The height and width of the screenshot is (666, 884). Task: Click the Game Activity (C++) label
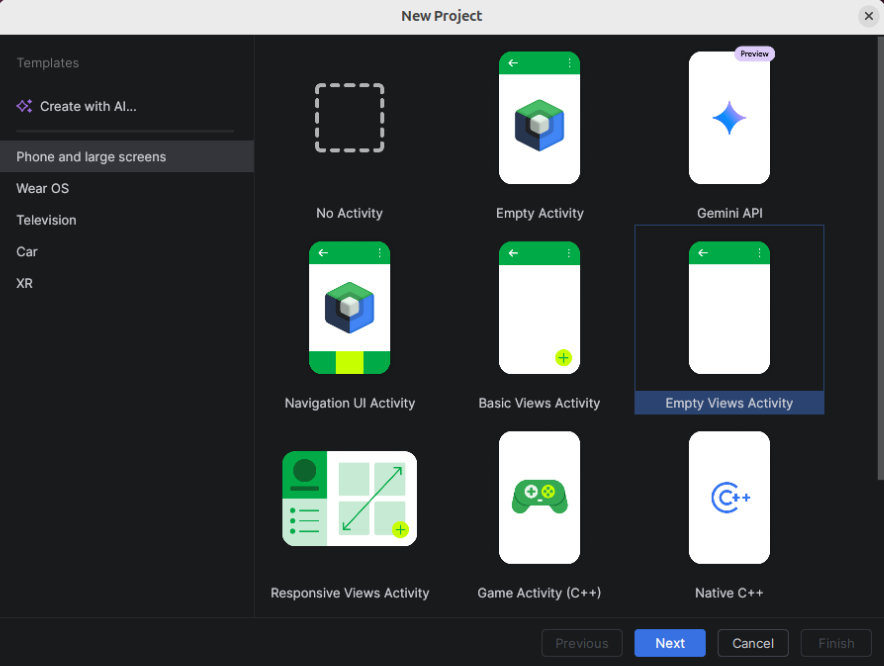pyautogui.click(x=539, y=593)
